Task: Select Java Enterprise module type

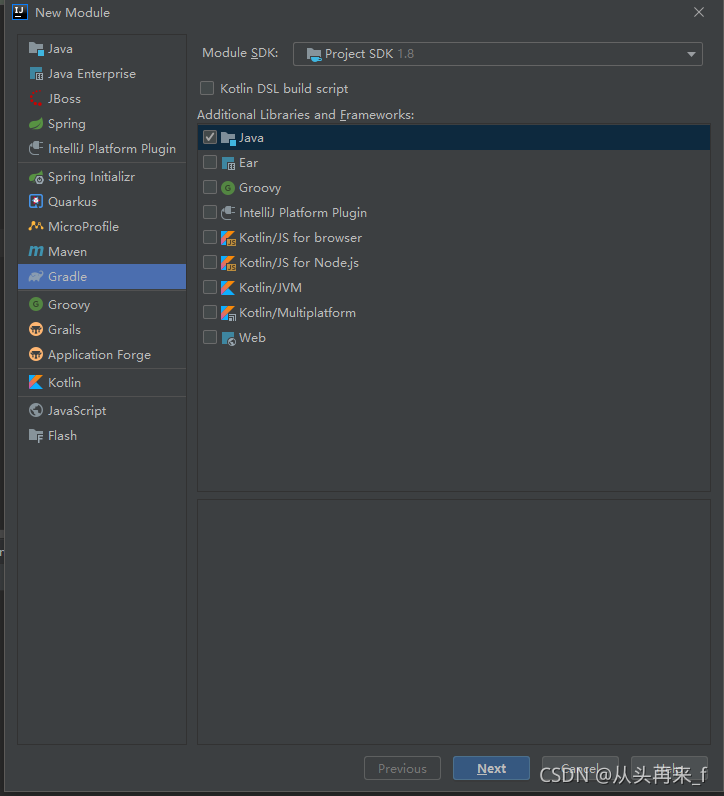Action: (102, 74)
